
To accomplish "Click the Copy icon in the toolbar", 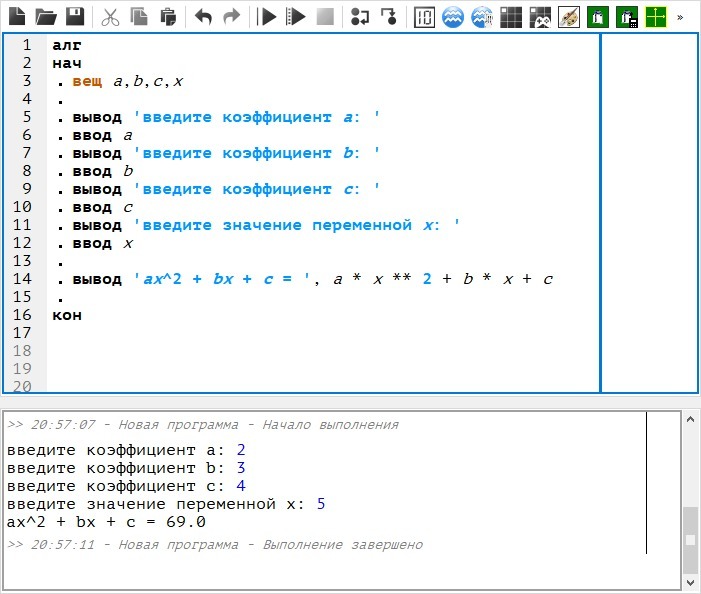I will [138, 16].
